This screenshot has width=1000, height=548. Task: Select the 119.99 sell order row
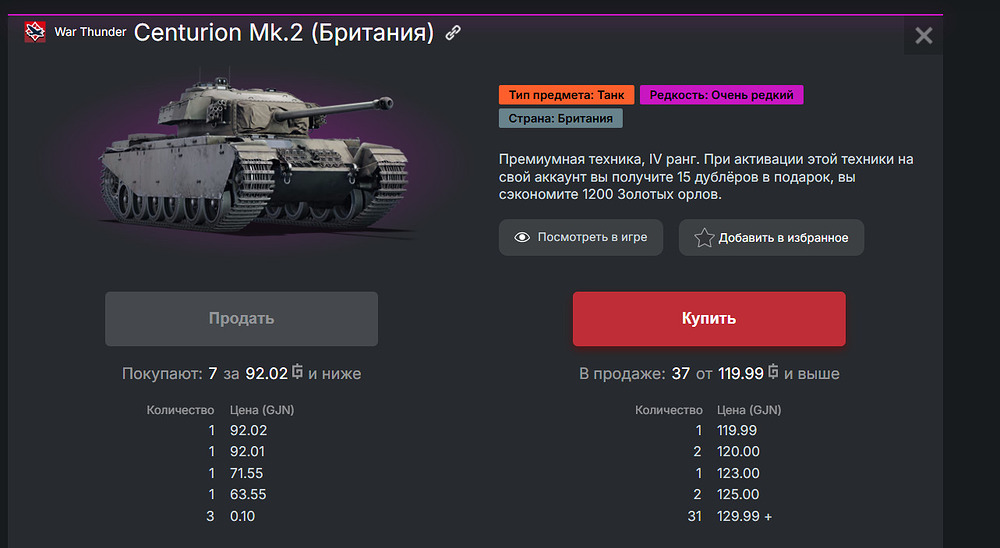pyautogui.click(x=708, y=431)
